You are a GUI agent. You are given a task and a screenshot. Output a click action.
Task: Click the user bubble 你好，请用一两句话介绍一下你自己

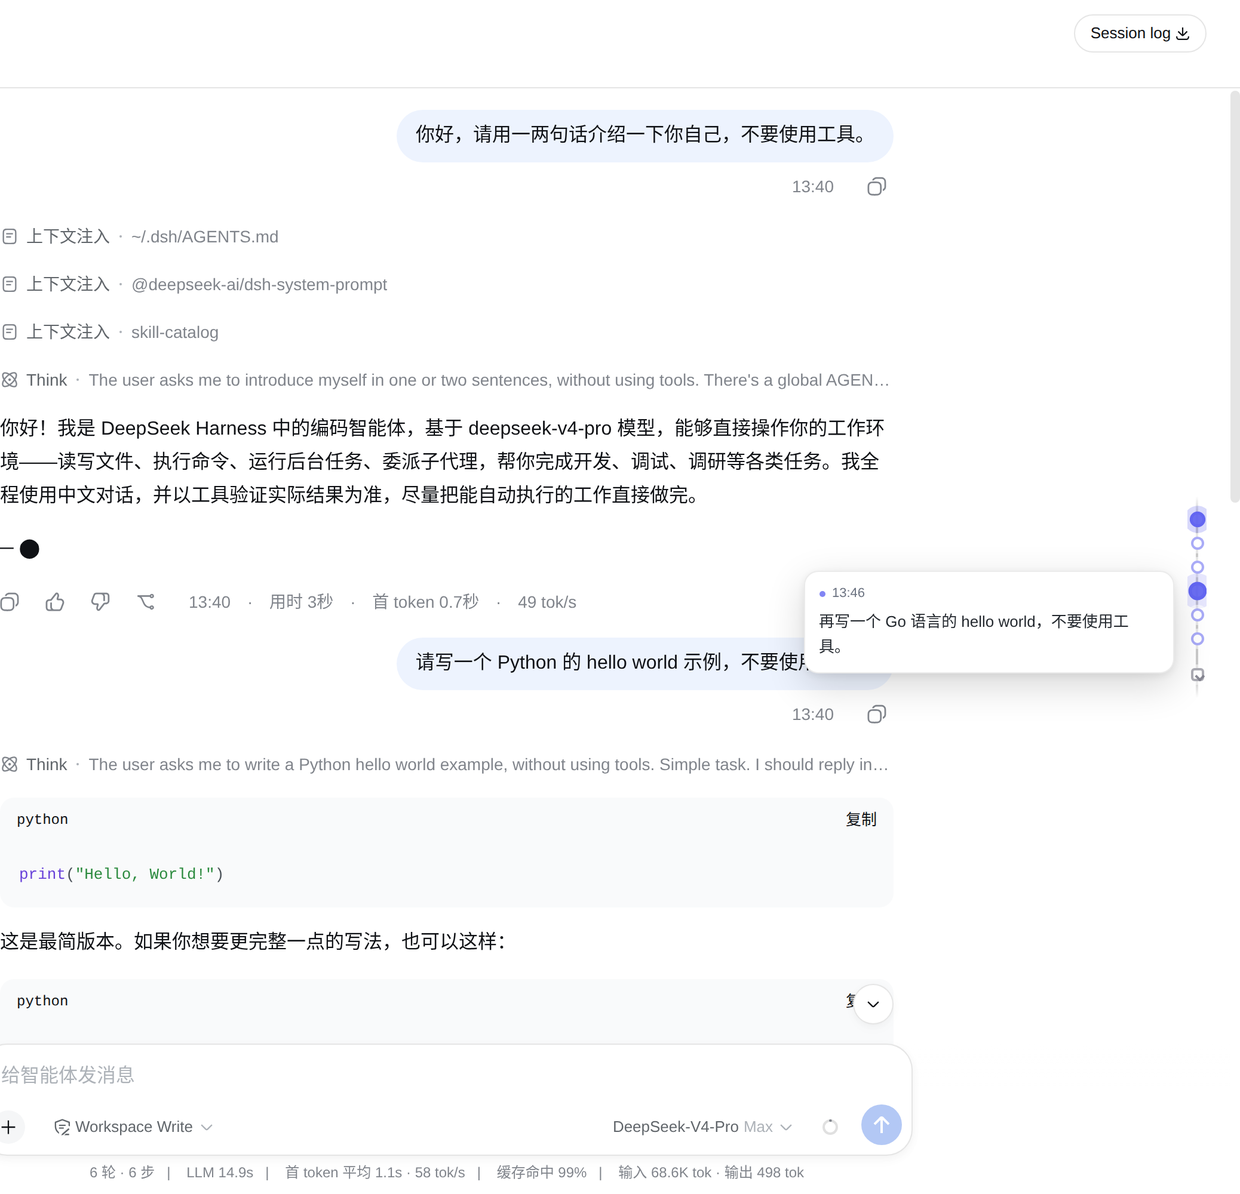point(645,136)
